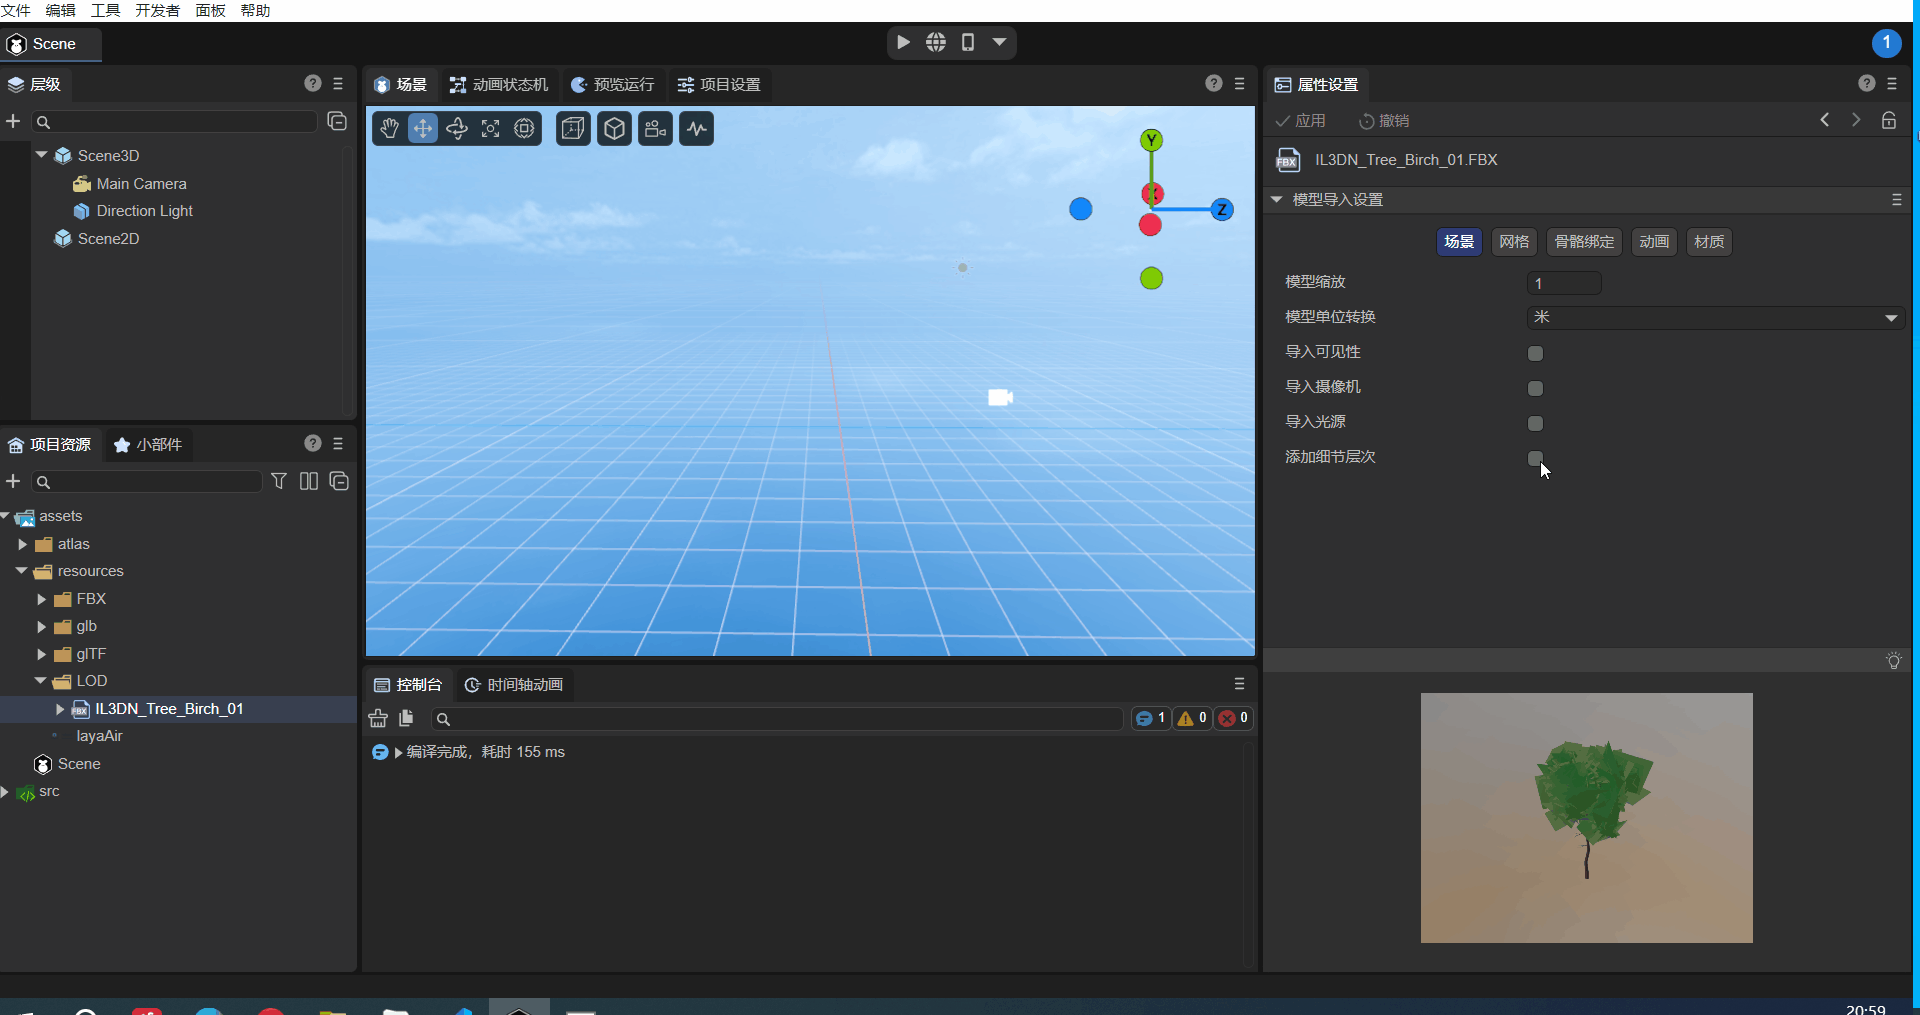Click the play button in top toolbar

coord(903,42)
